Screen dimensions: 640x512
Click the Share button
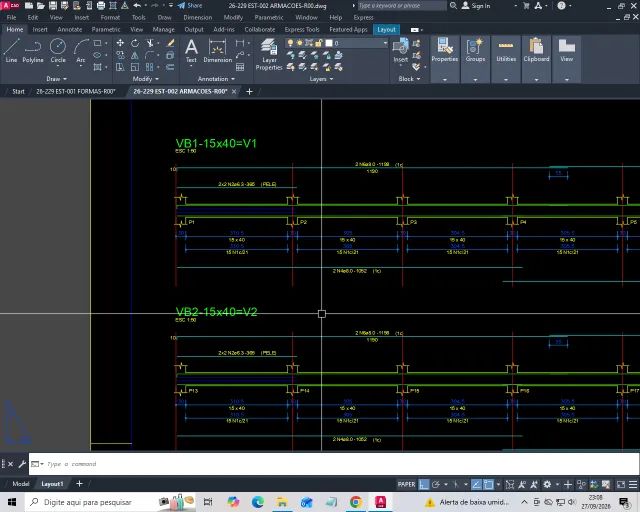tap(190, 6)
